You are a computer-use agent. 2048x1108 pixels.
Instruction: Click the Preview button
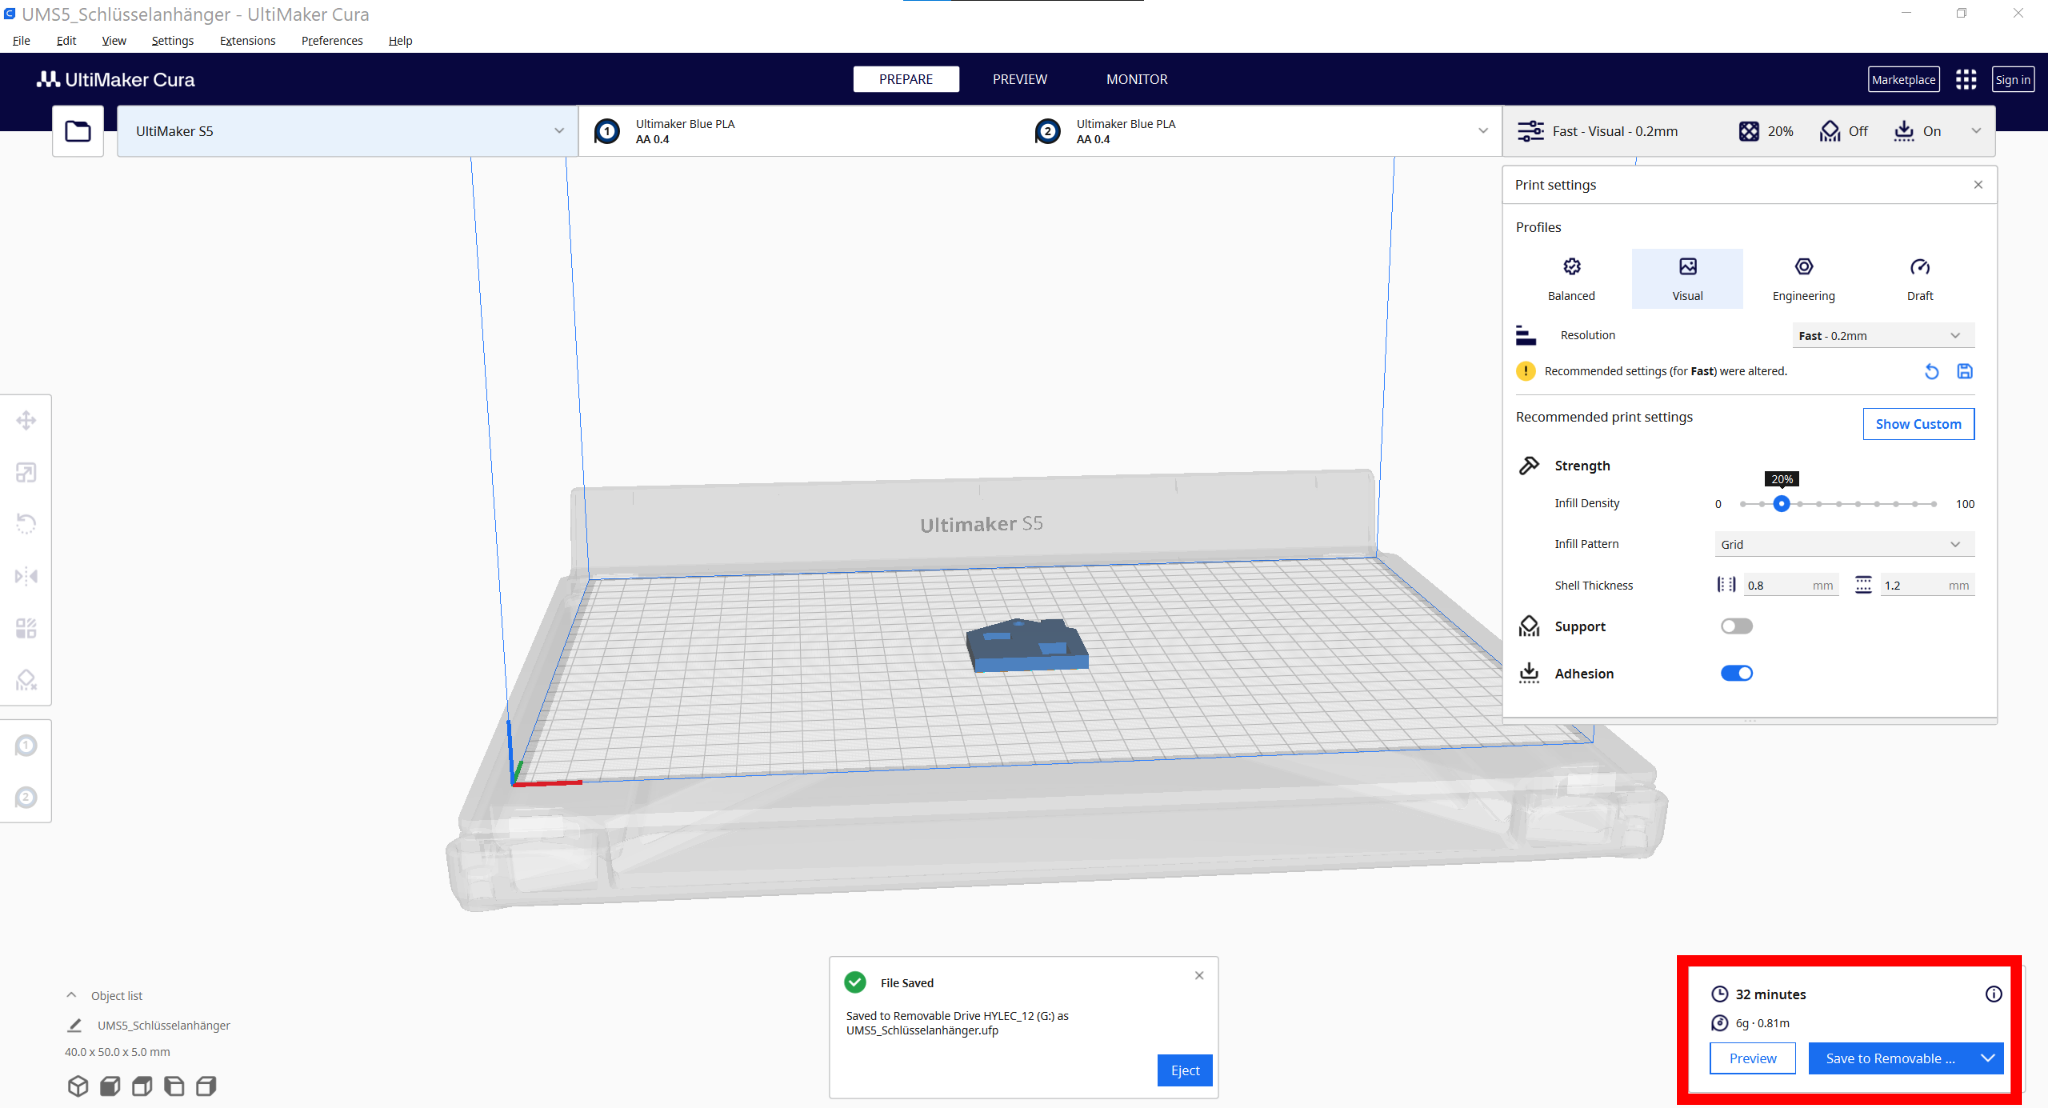(1752, 1058)
